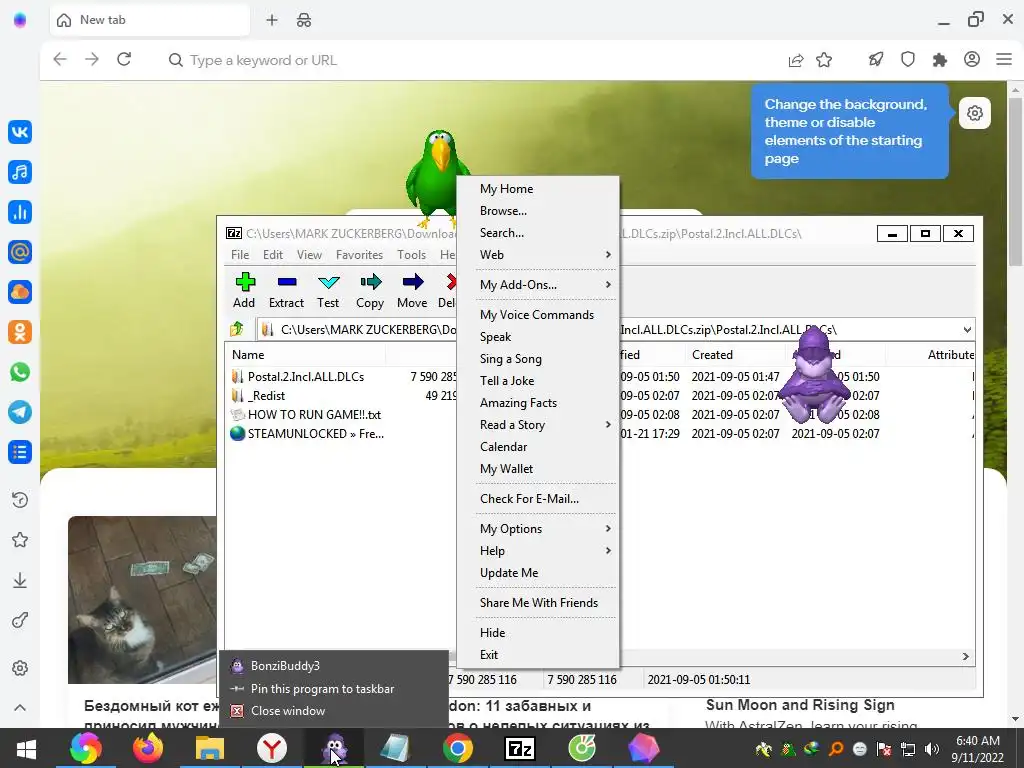Reload the browser page
This screenshot has width=1024, height=768.
[124, 59]
